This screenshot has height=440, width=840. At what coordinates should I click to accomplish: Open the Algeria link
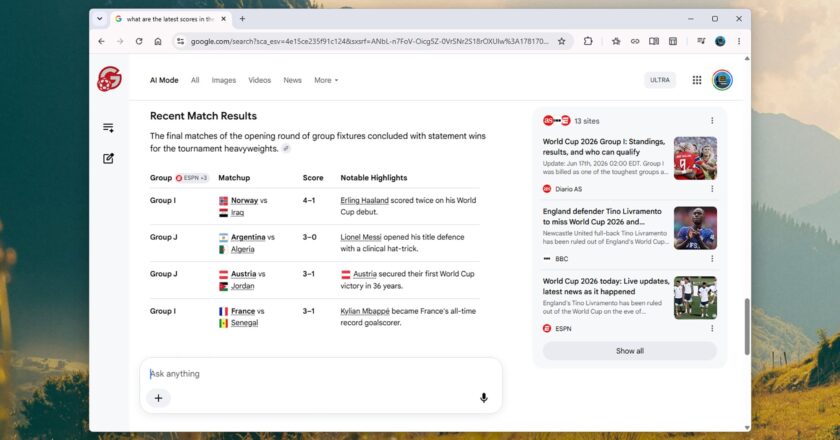(x=243, y=249)
